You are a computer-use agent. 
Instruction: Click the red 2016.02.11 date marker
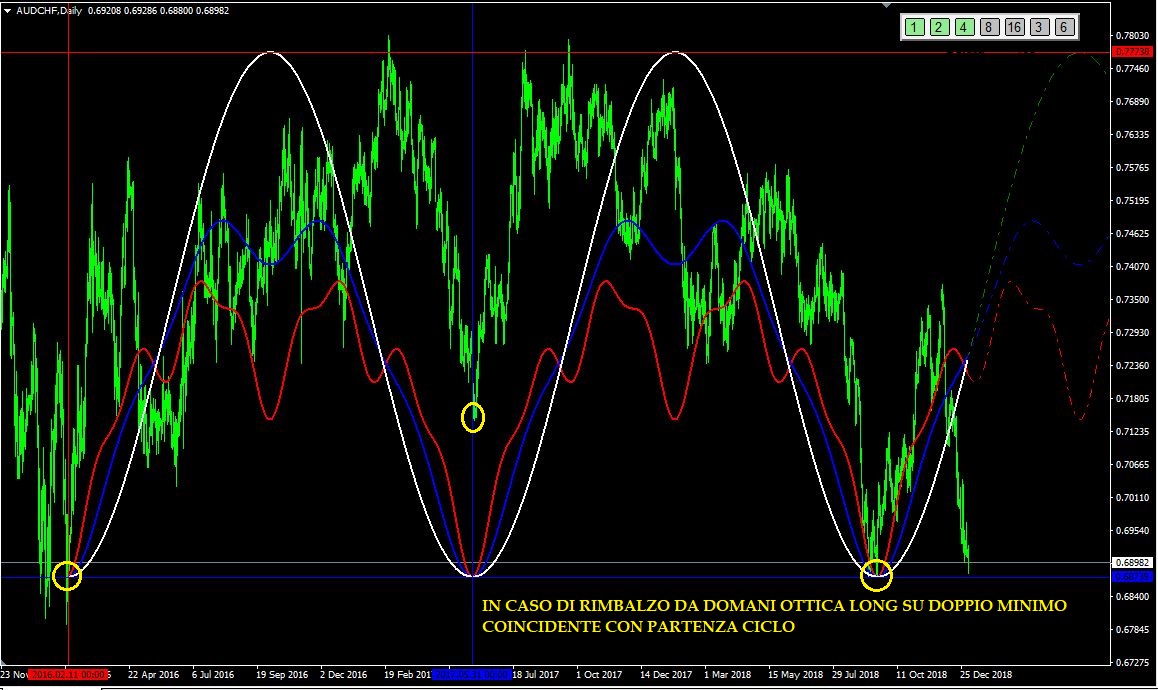point(68,675)
